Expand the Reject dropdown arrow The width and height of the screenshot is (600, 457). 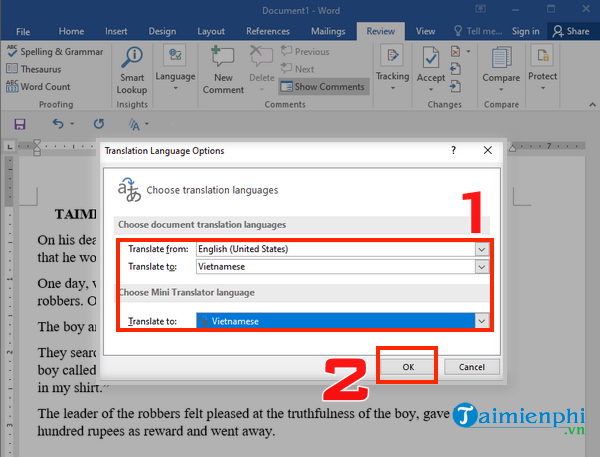(x=468, y=51)
